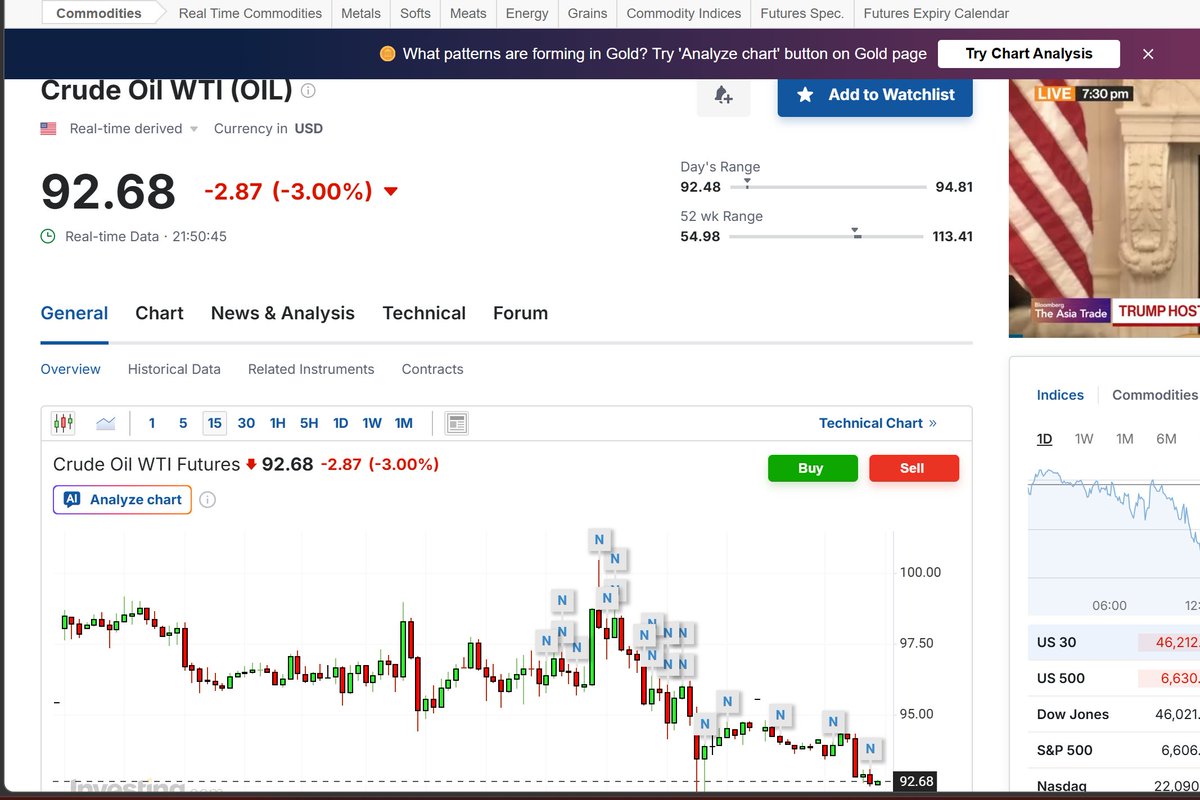Open the S&P 500 index row

point(1114,750)
